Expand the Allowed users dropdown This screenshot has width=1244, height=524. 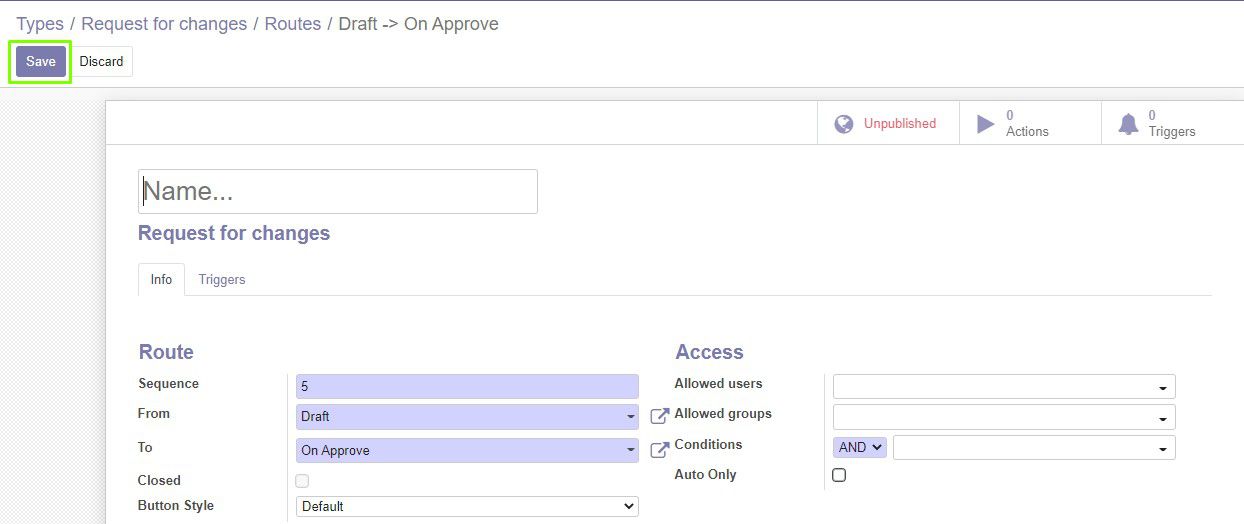point(1004,387)
